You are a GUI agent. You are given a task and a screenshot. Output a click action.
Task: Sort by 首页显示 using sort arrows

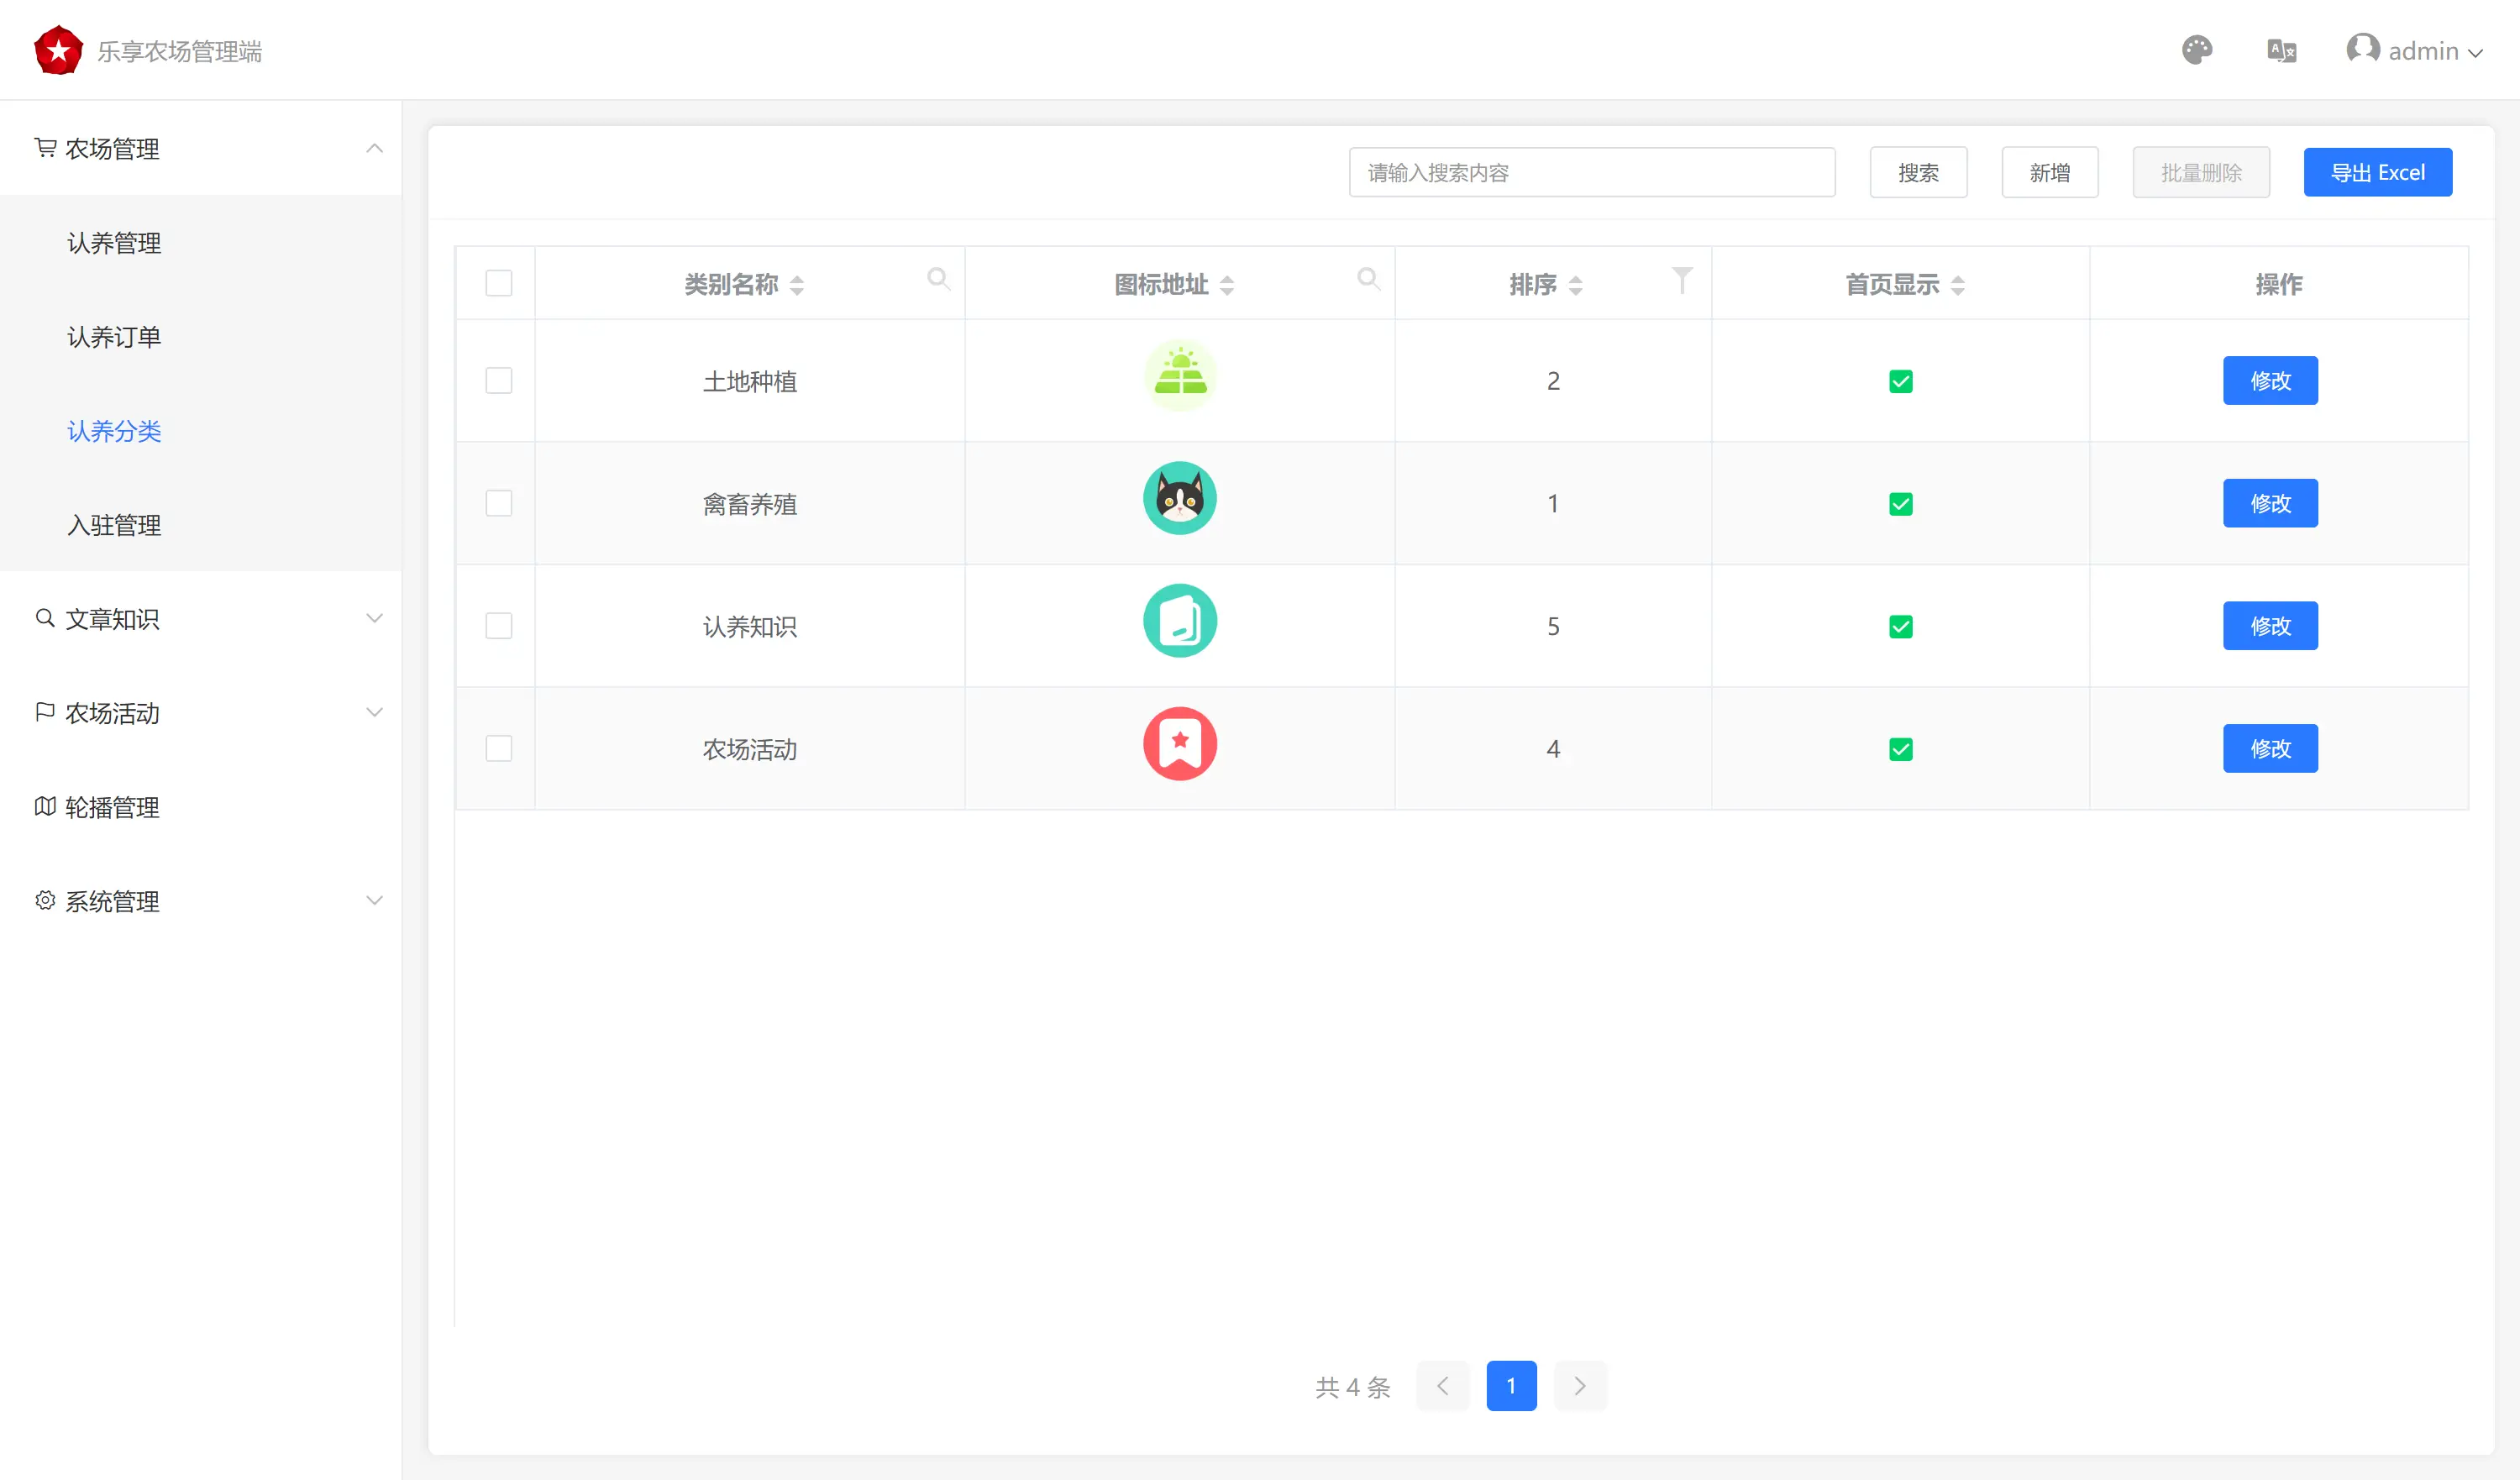click(x=1958, y=285)
